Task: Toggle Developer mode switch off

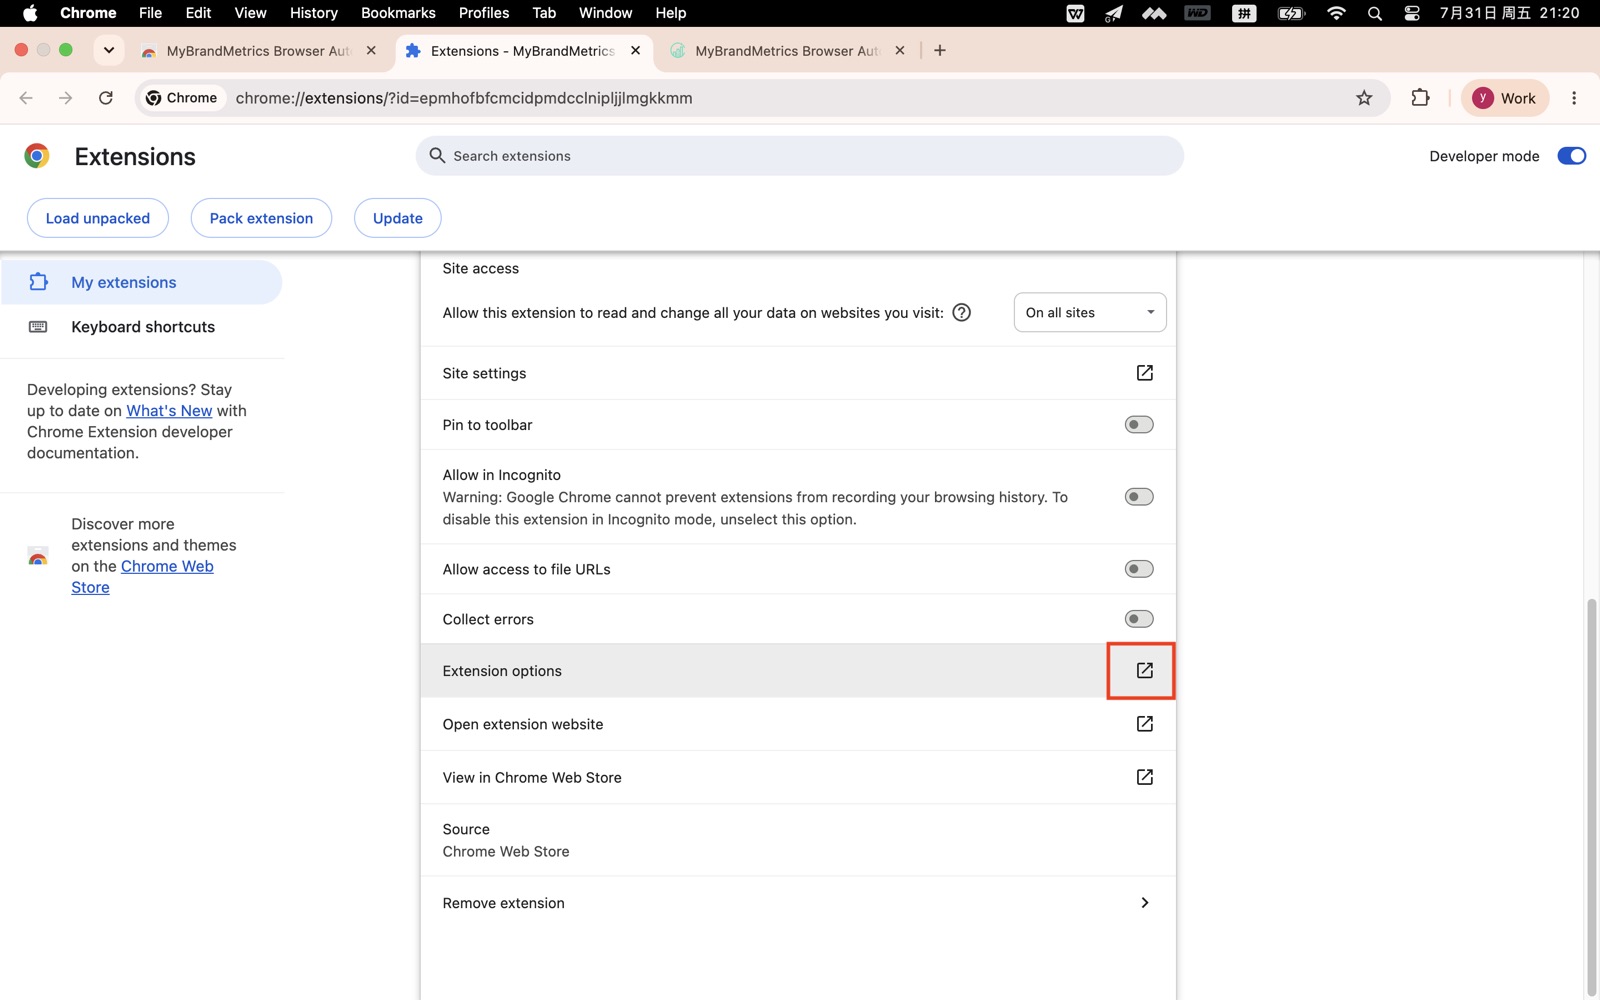Action: tap(1571, 156)
